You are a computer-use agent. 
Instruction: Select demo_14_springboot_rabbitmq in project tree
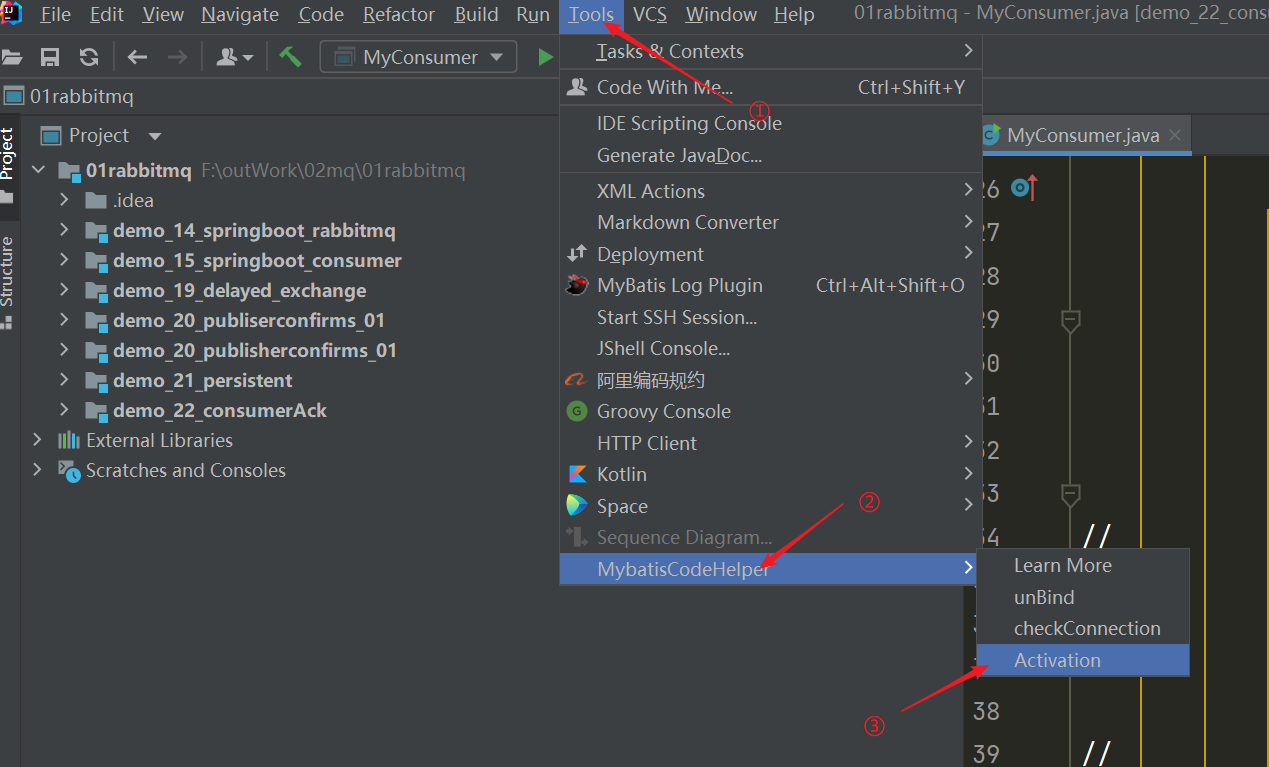(254, 230)
